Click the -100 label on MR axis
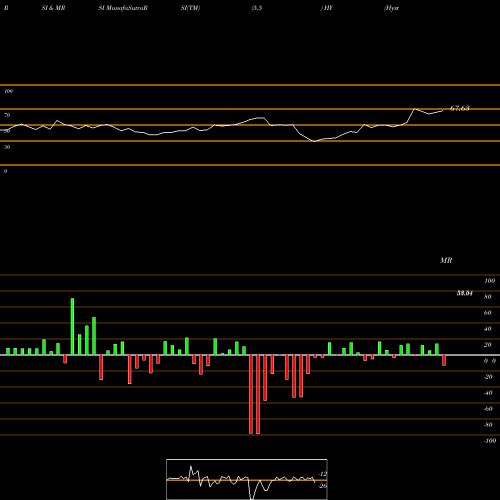This screenshot has height=500, width=500. coord(489,441)
